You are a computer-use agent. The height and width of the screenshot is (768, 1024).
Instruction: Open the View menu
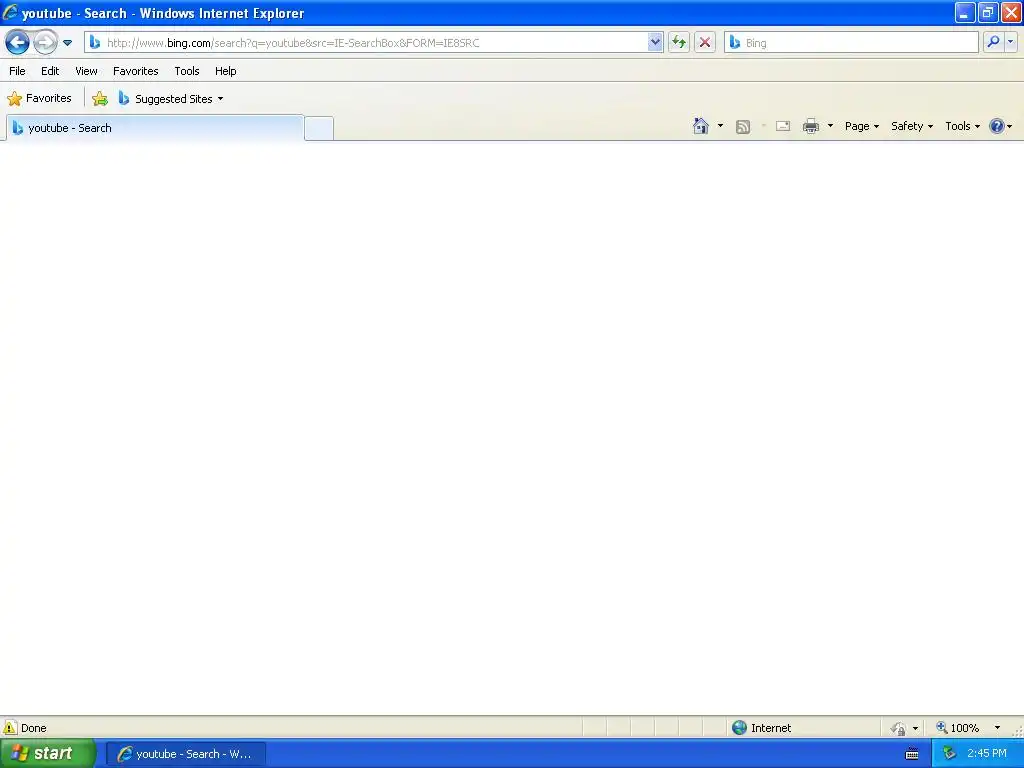86,71
